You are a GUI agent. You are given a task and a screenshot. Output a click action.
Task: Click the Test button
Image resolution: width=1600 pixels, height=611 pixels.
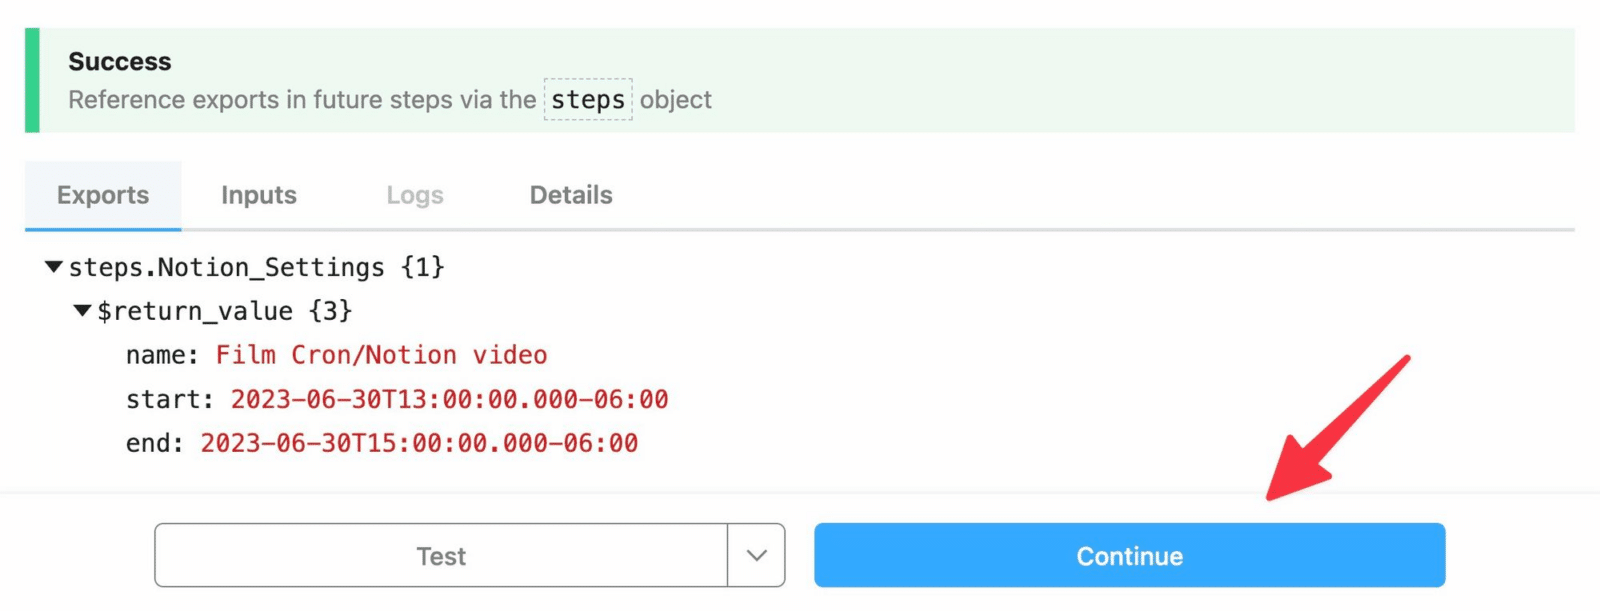(441, 556)
